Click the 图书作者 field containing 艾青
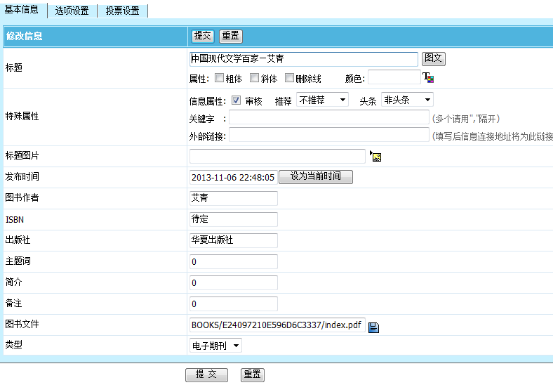Viewport: 554px width, 392px height. [233, 198]
